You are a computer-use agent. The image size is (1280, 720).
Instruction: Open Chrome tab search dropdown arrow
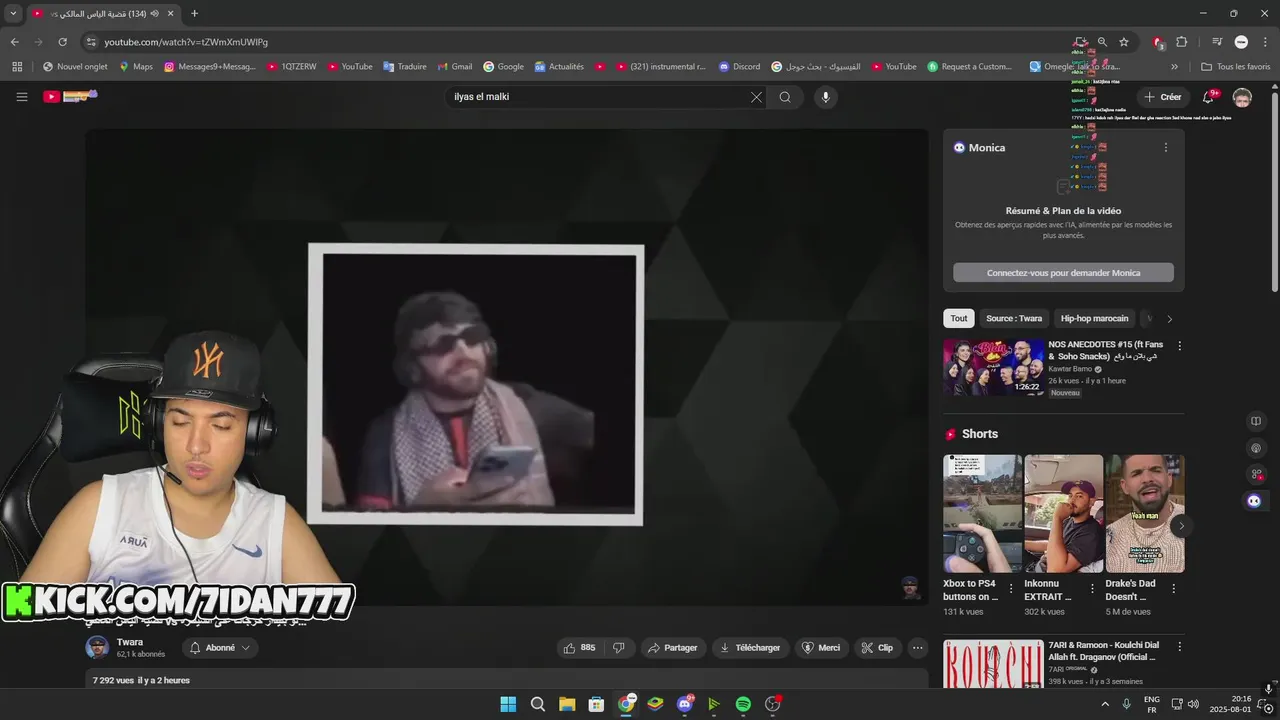point(13,13)
